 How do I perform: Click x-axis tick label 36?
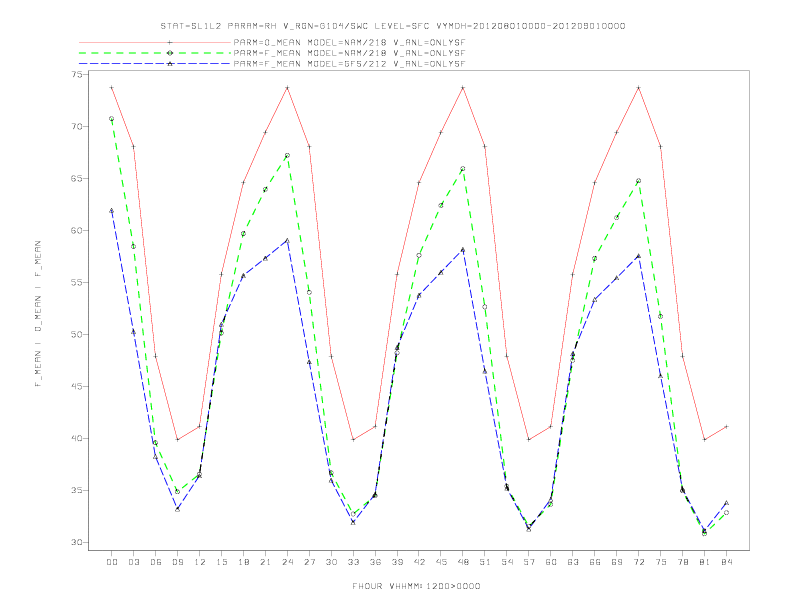coord(375,562)
